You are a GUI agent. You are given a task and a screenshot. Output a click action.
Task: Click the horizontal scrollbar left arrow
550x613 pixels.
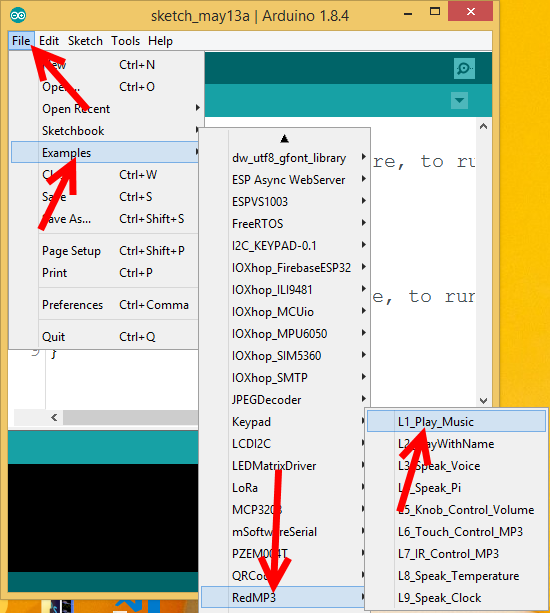click(54, 418)
